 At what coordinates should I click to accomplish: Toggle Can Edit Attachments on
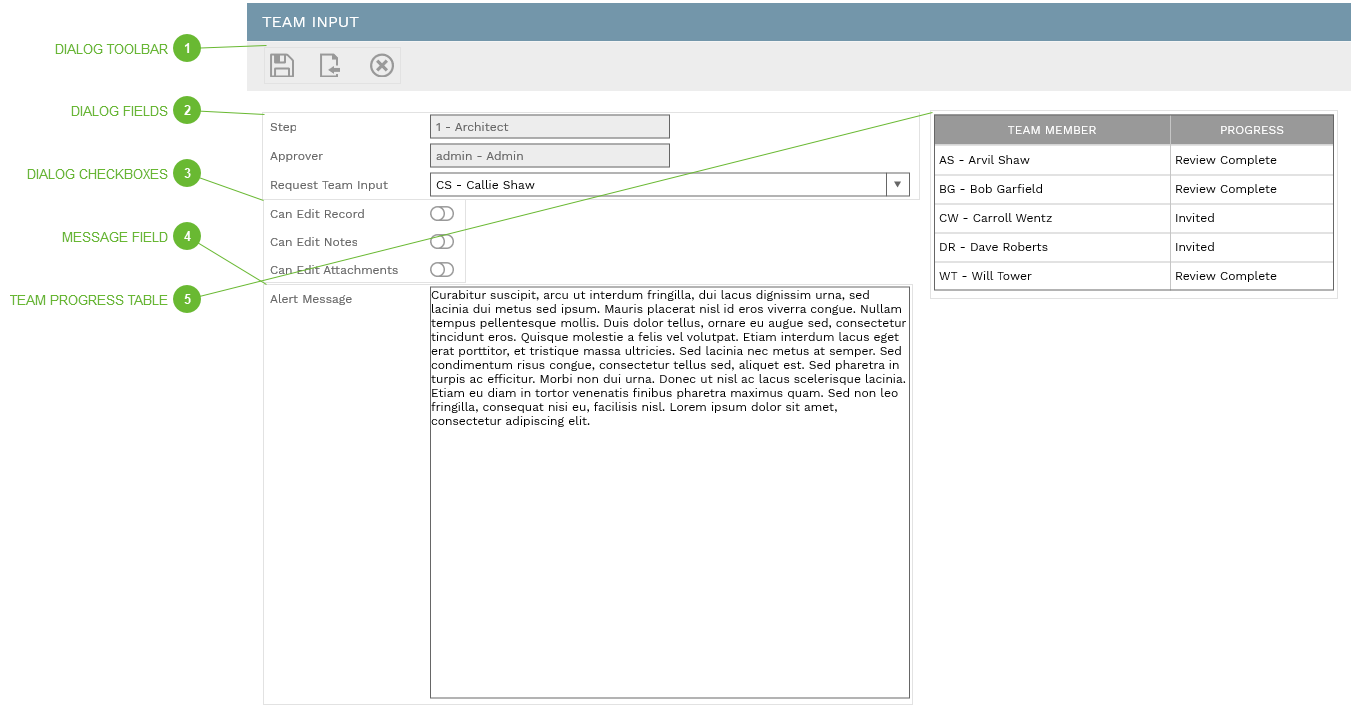click(440, 269)
